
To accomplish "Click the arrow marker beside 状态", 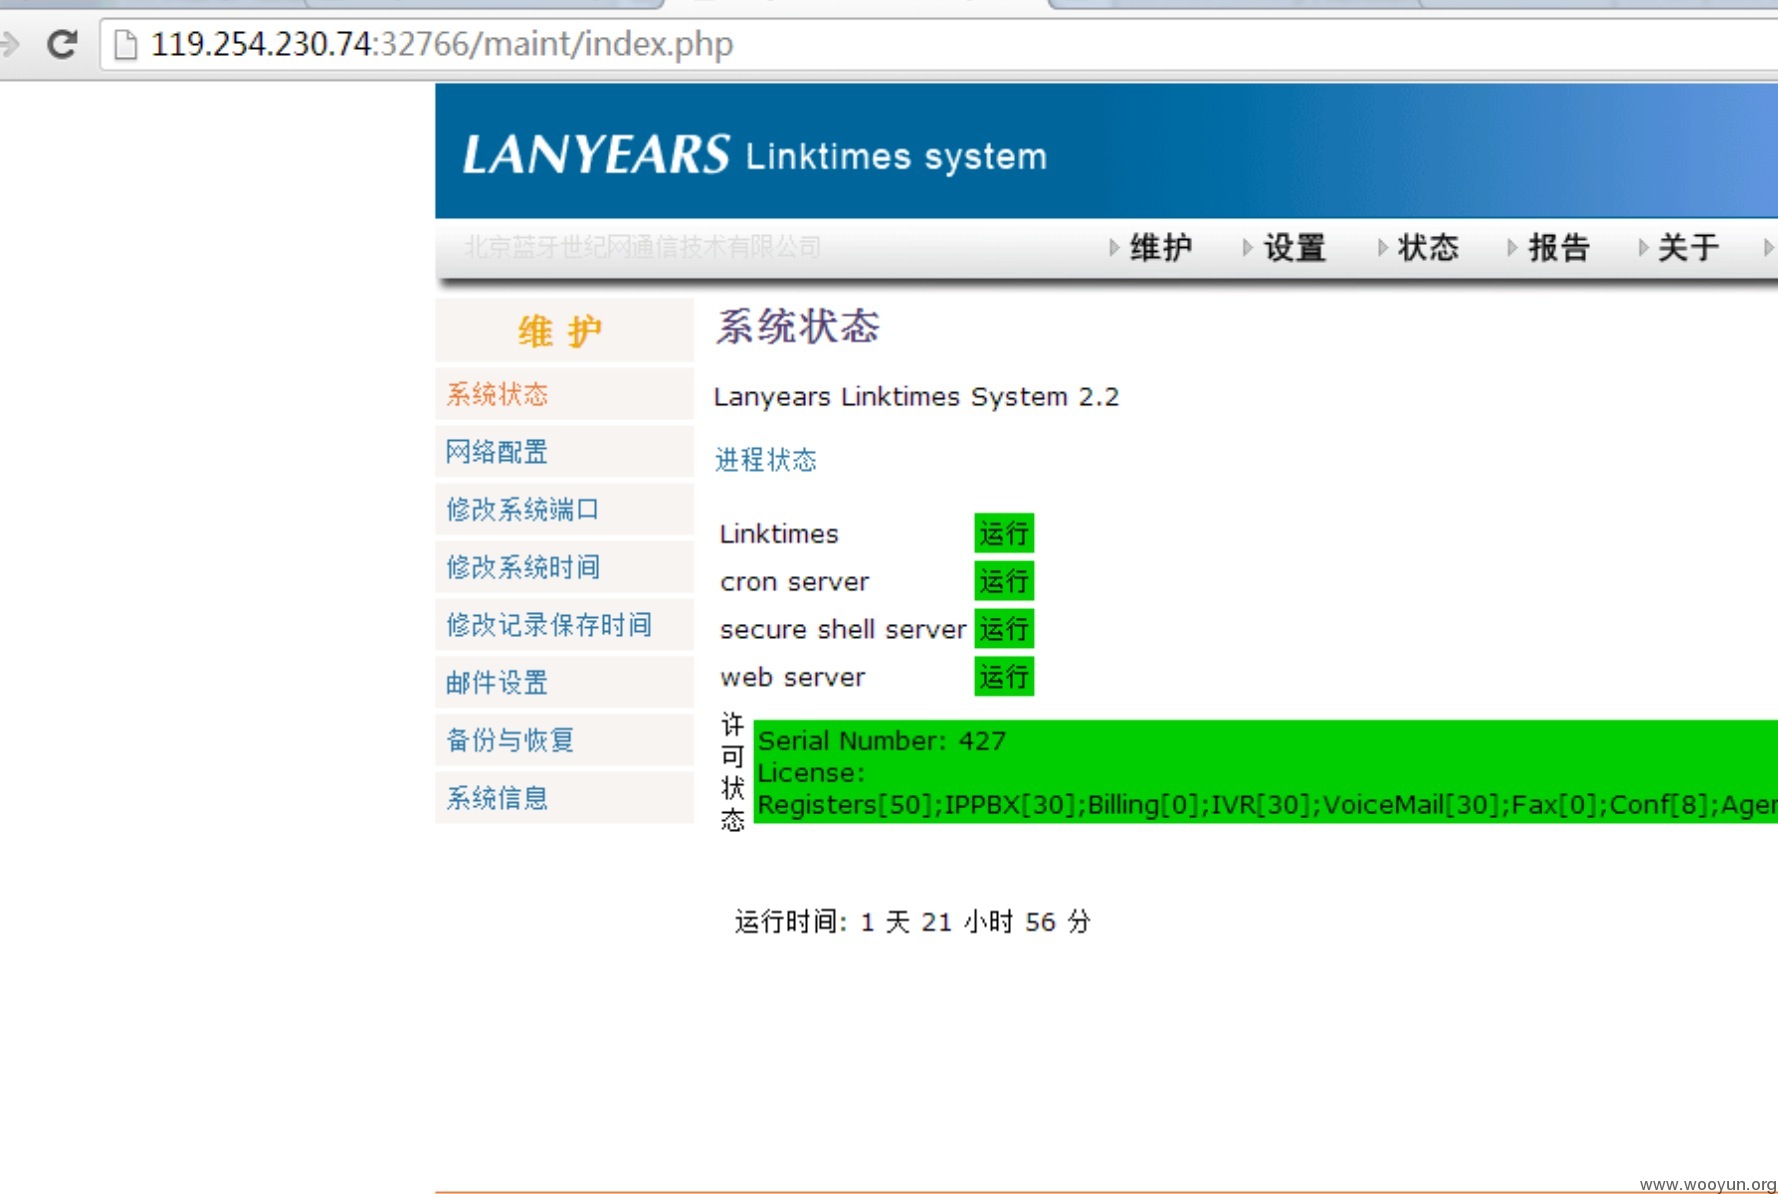I will (x=1382, y=247).
